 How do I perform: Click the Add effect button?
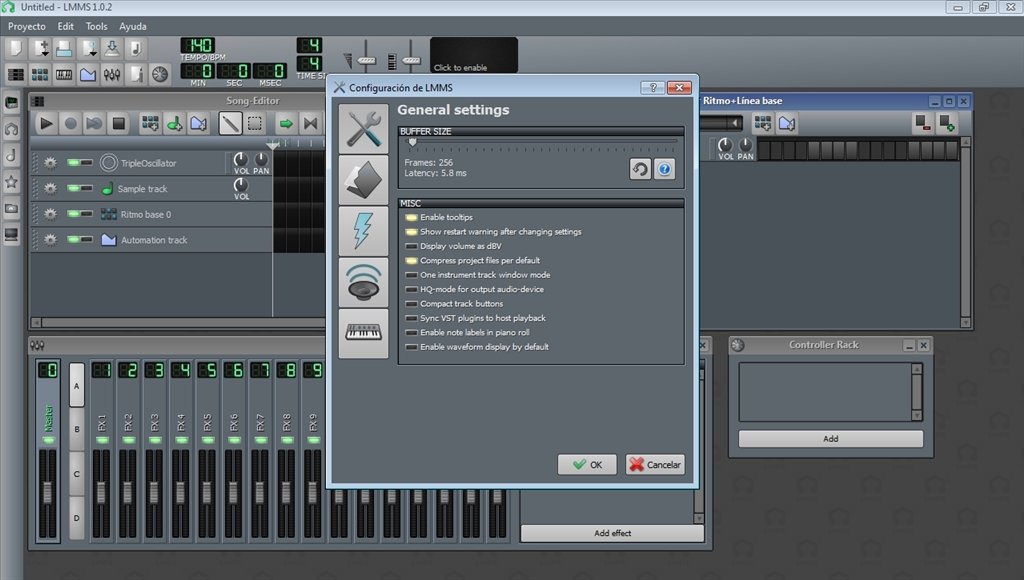click(612, 533)
